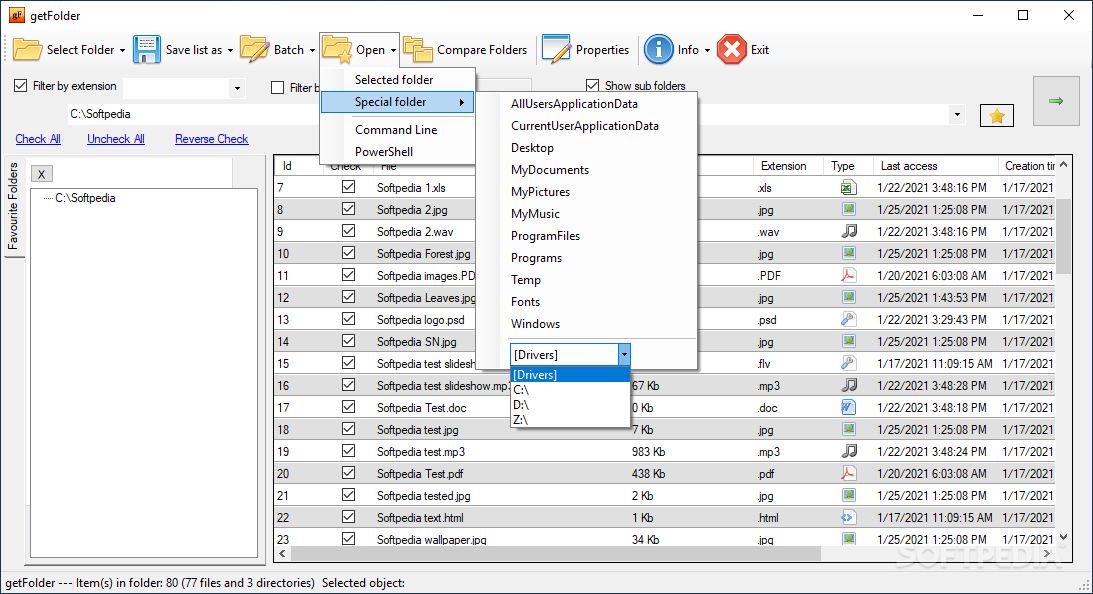Image resolution: width=1093 pixels, height=594 pixels.
Task: Toggle the Filter by extension checkbox
Action: point(21,86)
